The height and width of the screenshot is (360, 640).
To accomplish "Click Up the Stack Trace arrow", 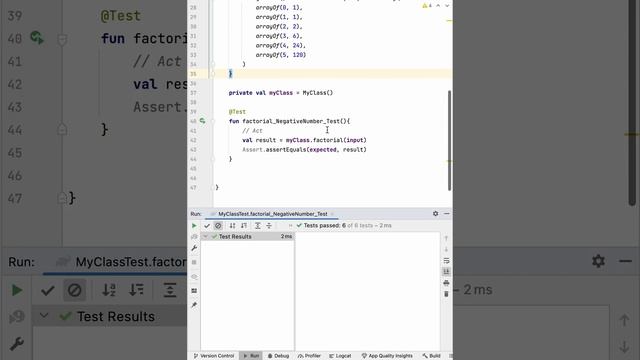I will [446, 238].
